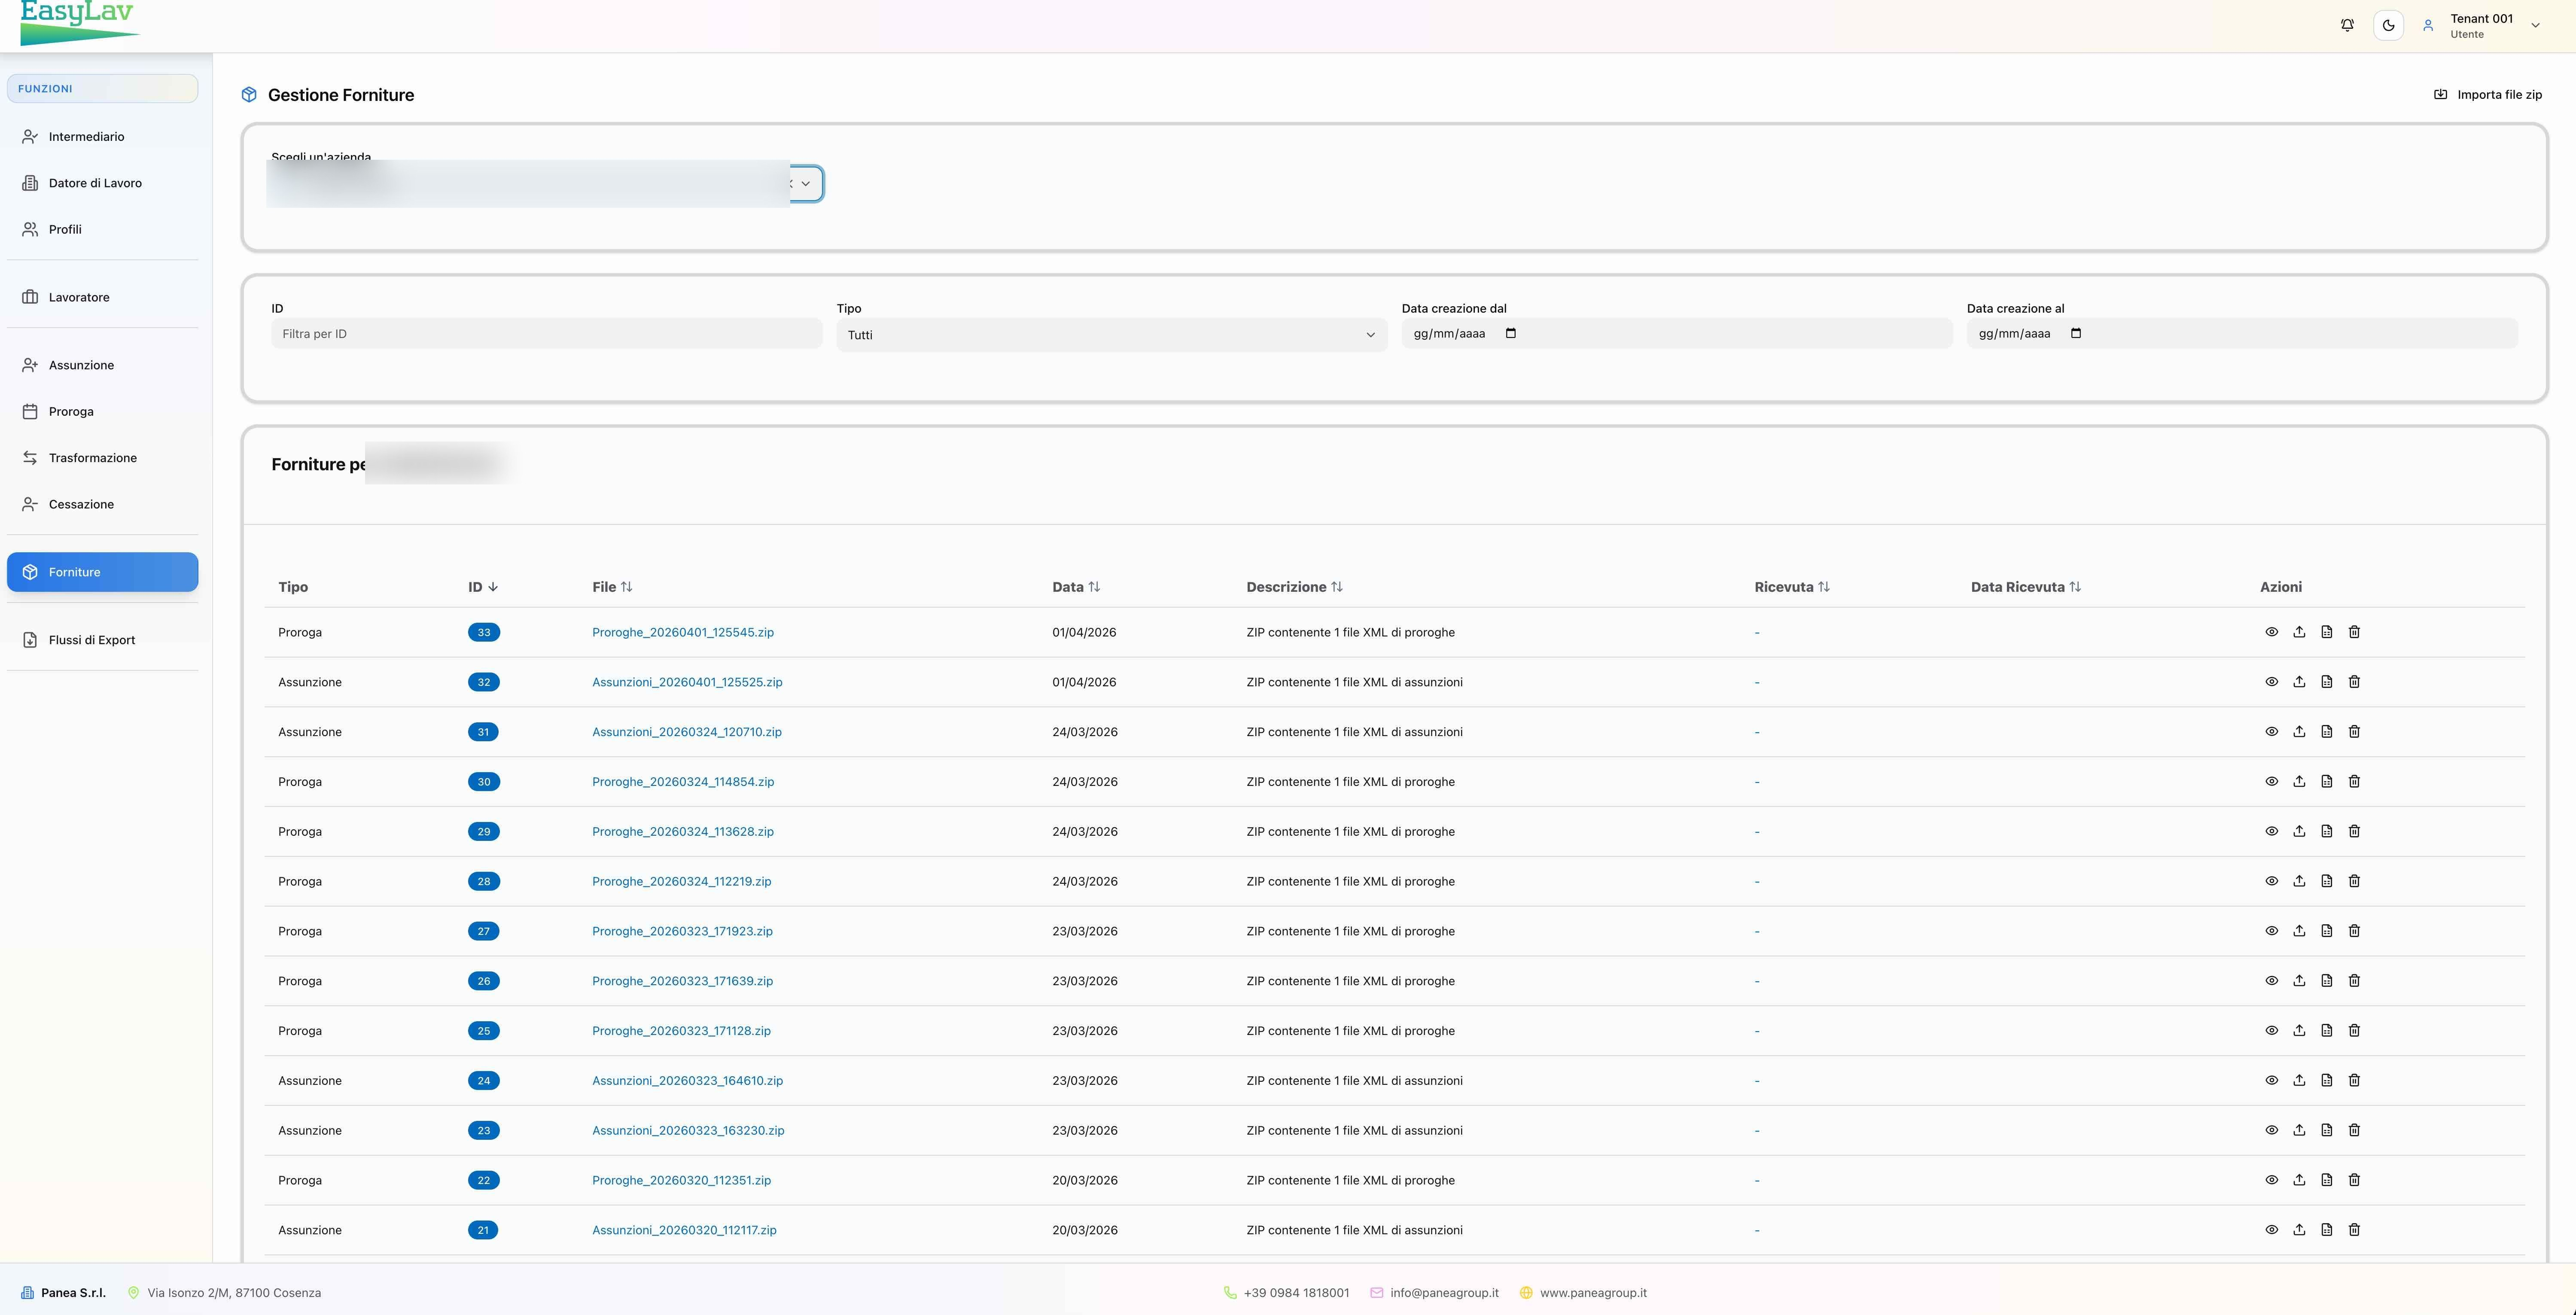Open Assunzioni_20260401_125525.zip link

[x=687, y=683]
